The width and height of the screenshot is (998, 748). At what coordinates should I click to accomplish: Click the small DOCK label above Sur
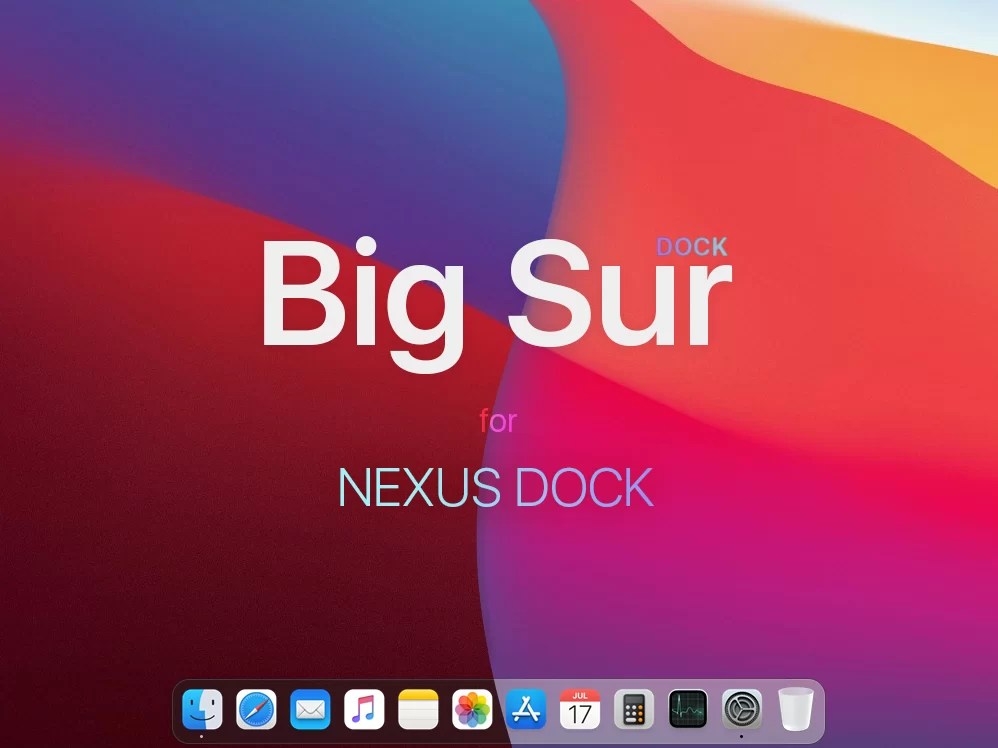[692, 247]
